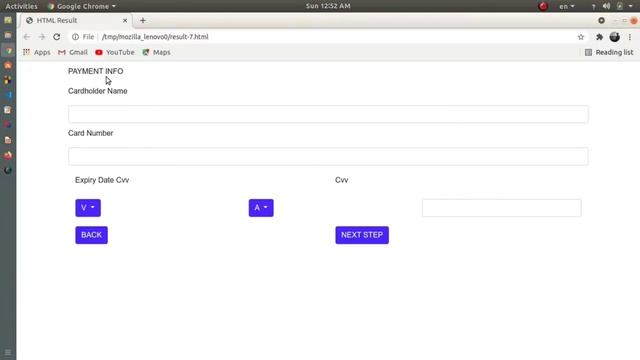This screenshot has height=360, width=640.
Task: Focus the Cardholder Name input field
Action: click(x=328, y=114)
